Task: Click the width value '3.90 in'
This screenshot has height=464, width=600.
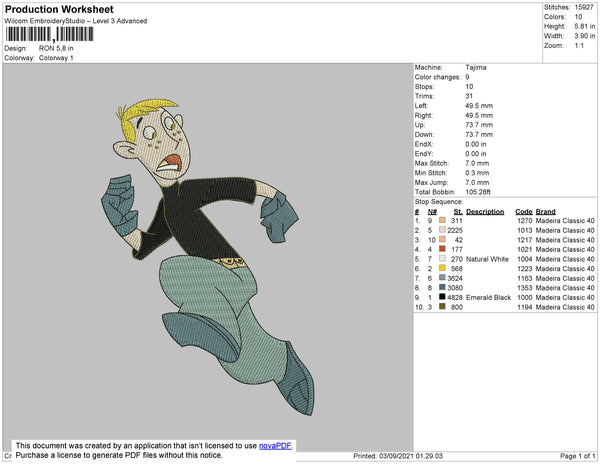Action: [585, 36]
